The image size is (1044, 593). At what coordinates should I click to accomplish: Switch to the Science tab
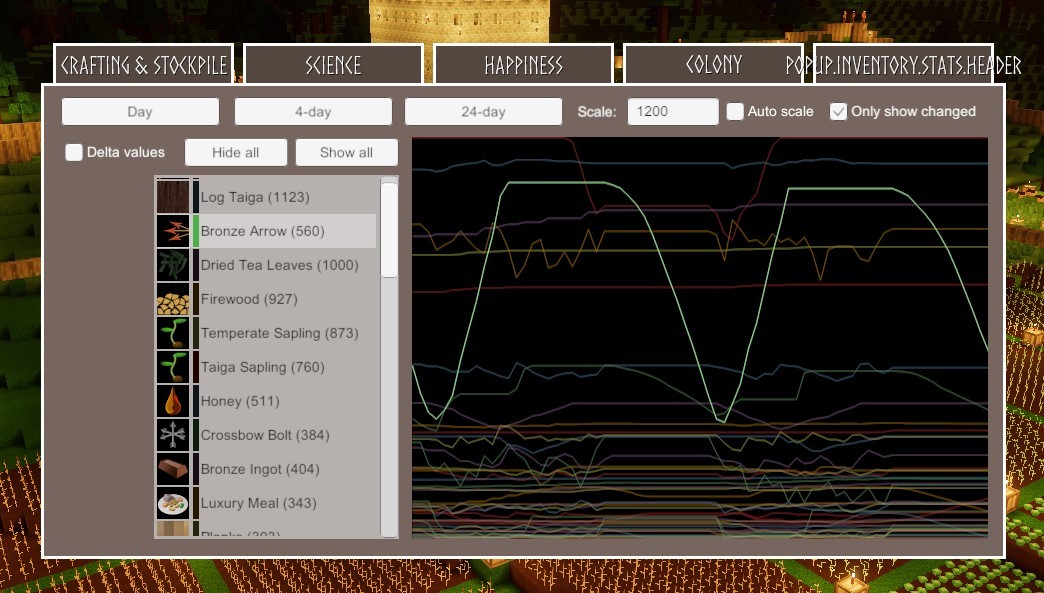[x=334, y=65]
